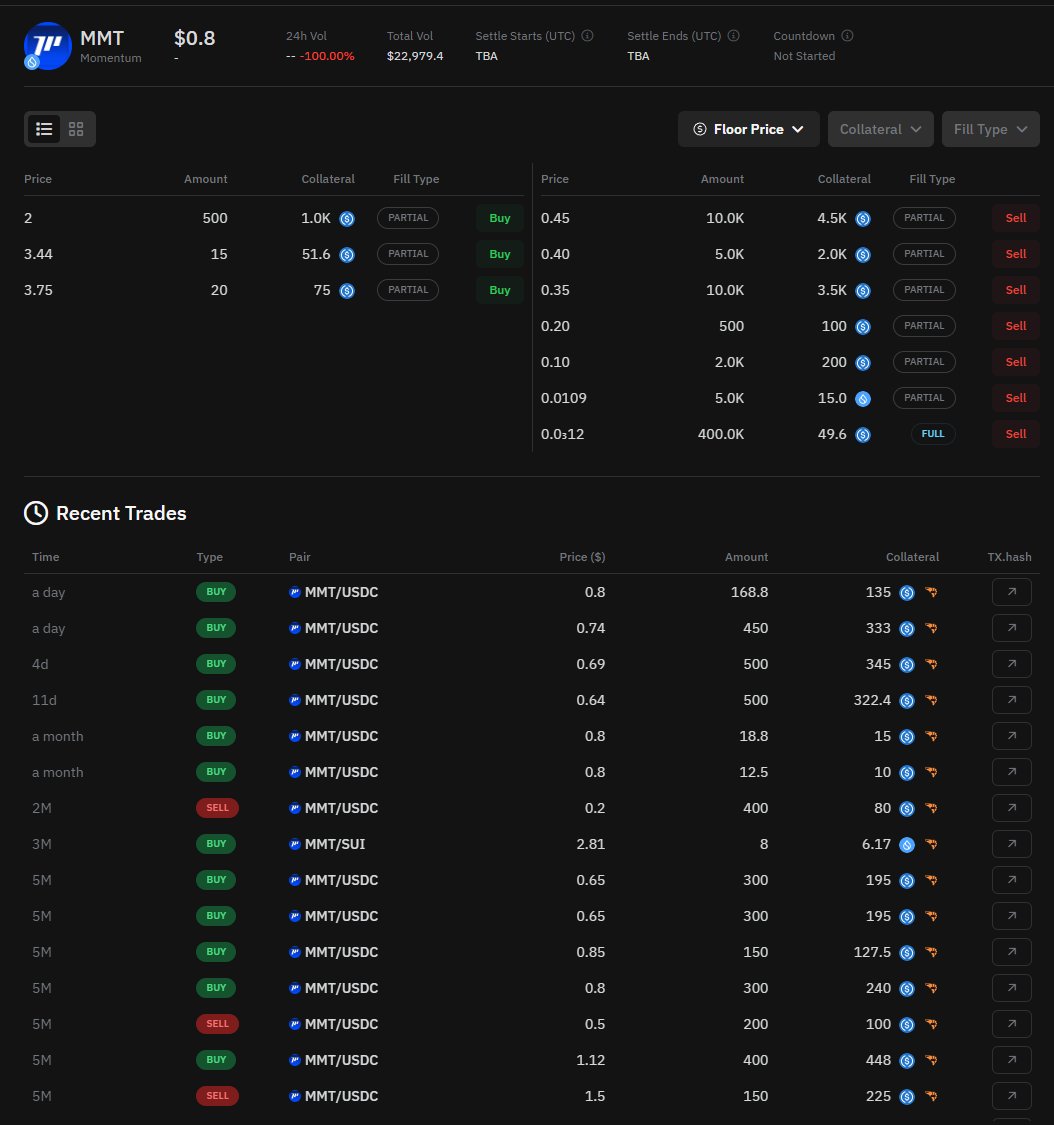Open the transaction hash link for the first trade
Viewport: 1054px width, 1125px height.
[x=1011, y=592]
